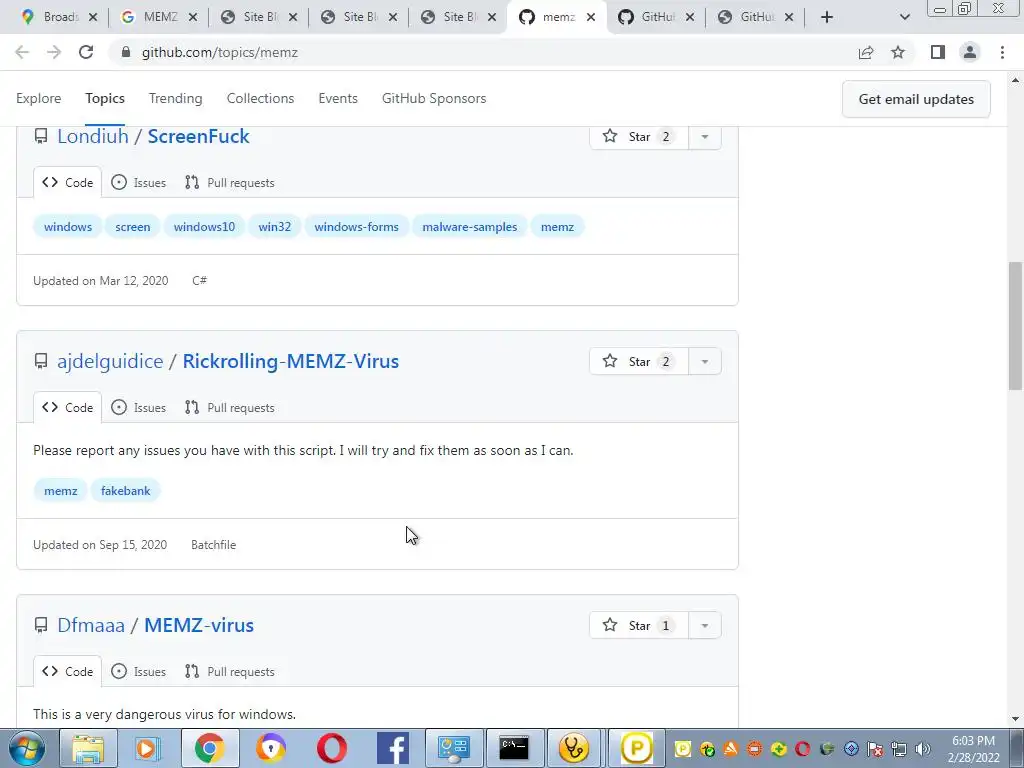Open Opera browser from taskbar

tap(332, 748)
